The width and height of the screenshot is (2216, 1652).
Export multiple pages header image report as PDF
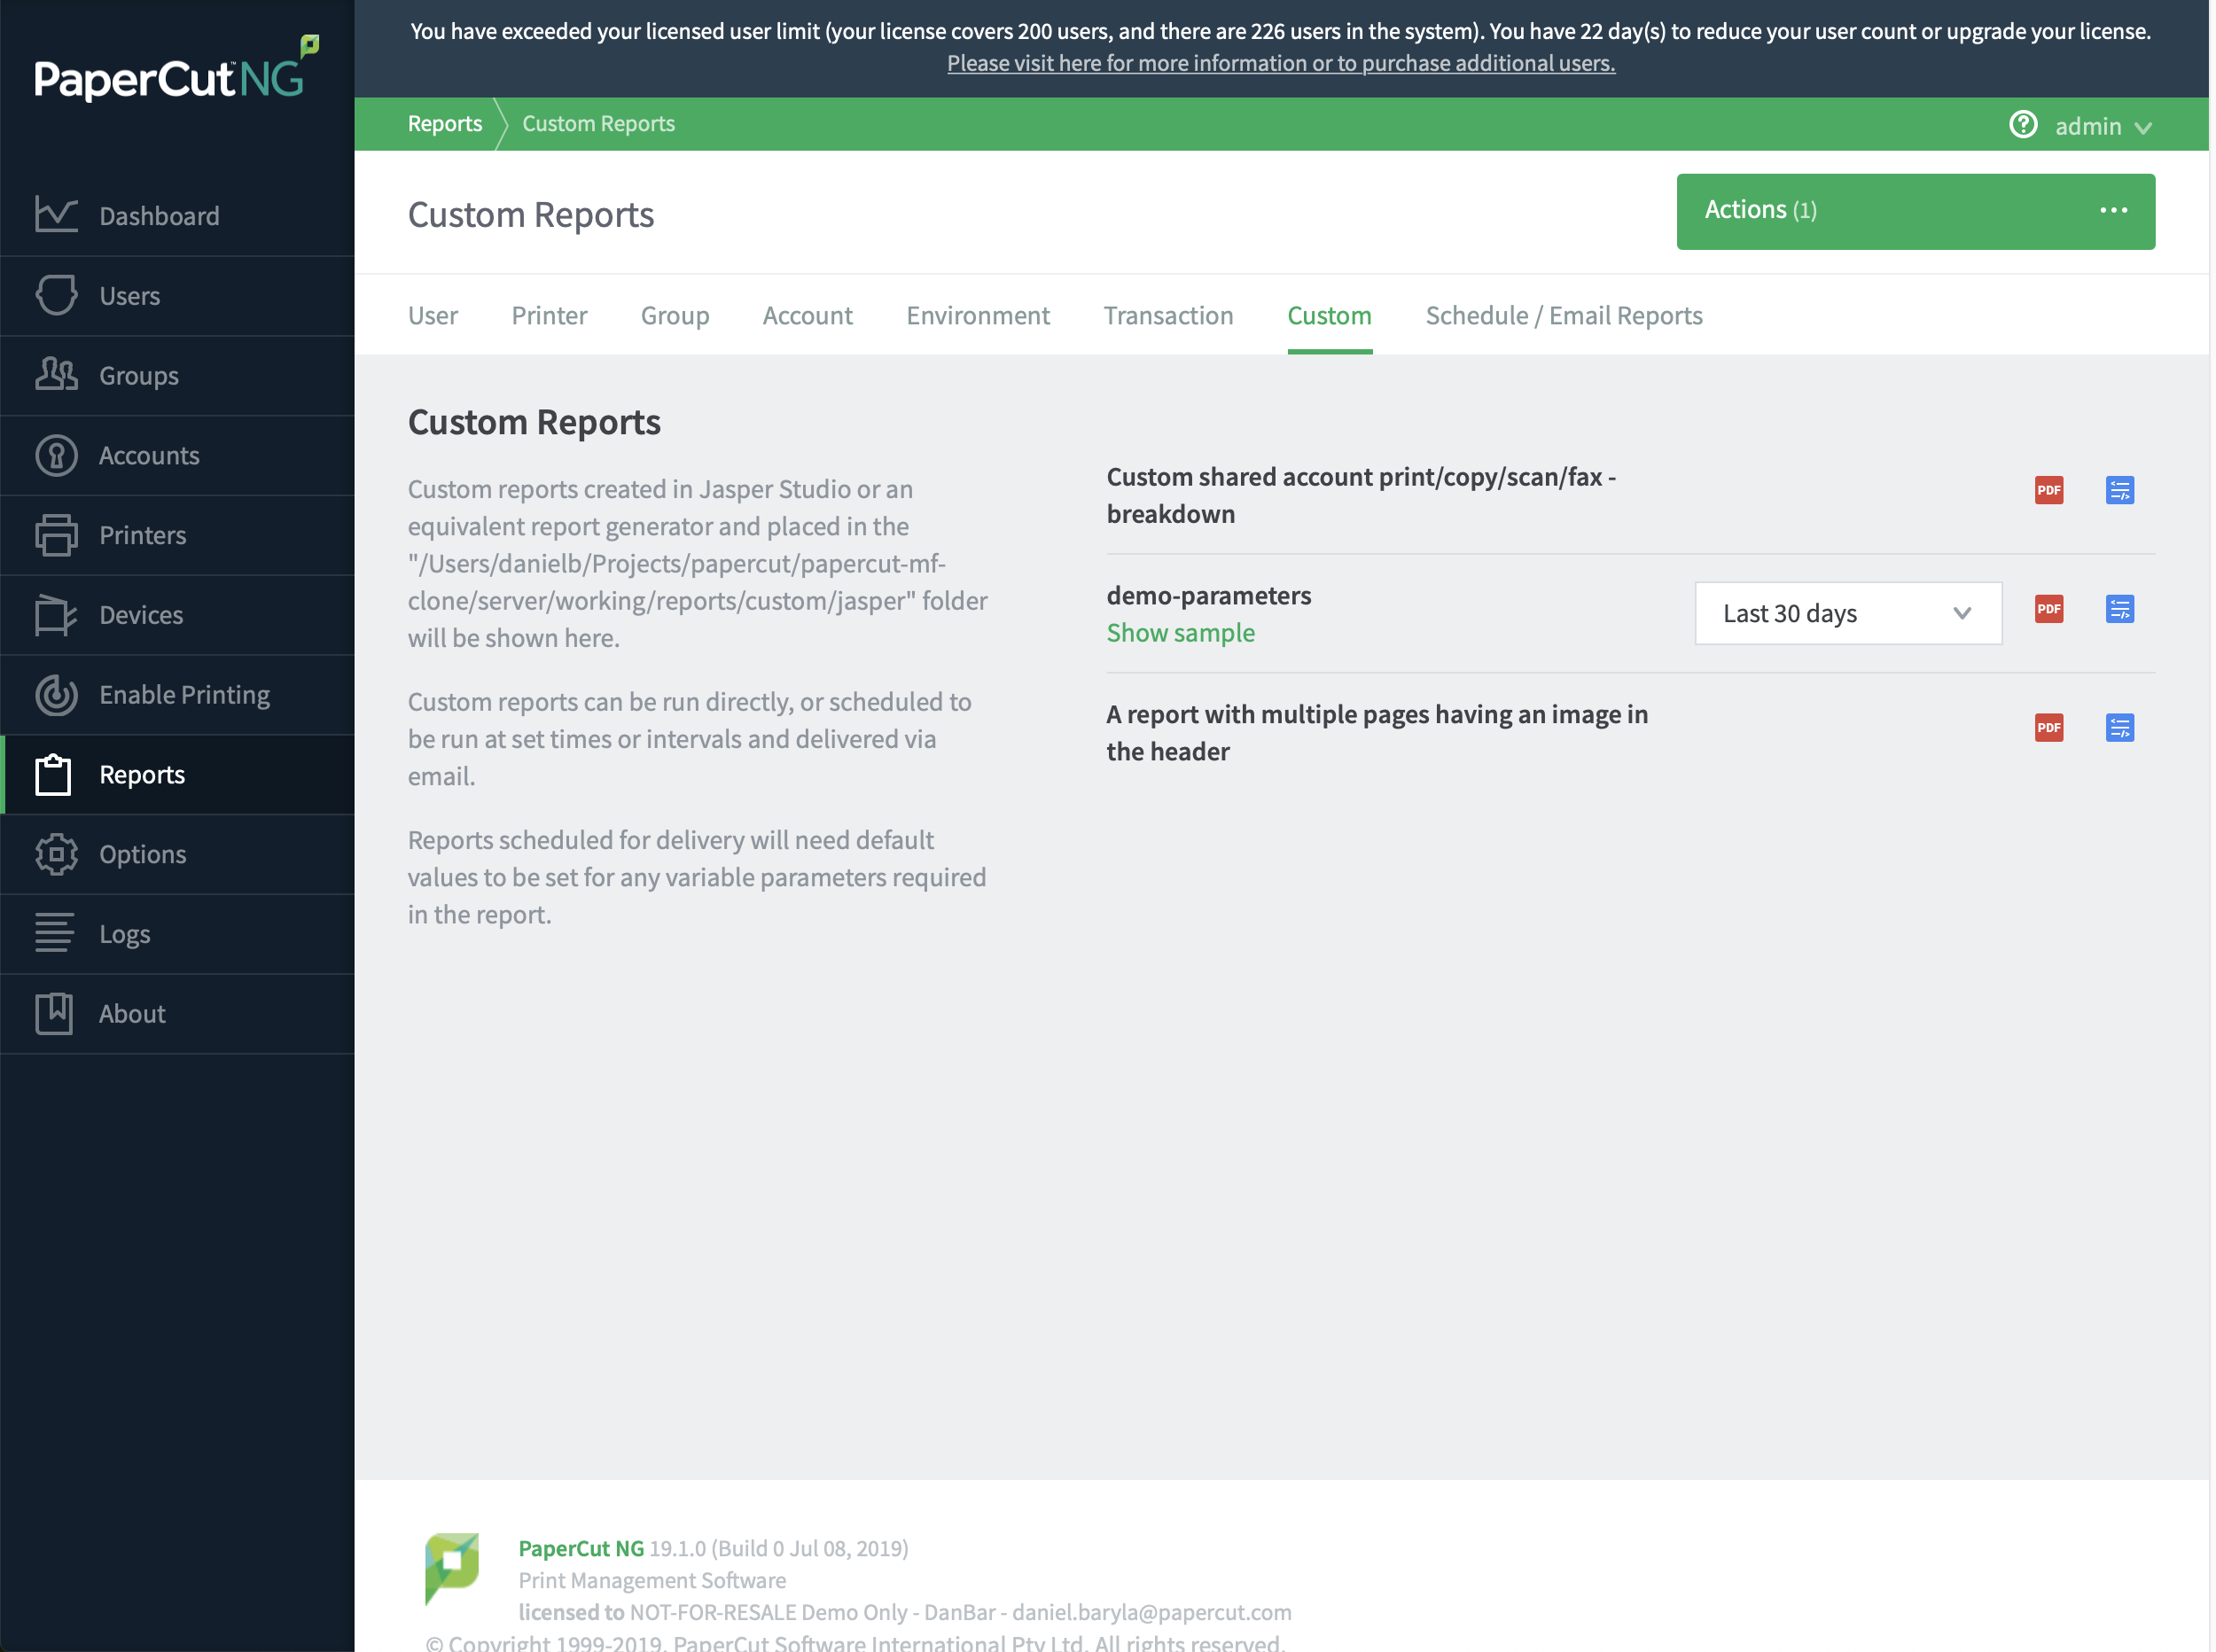(x=2049, y=727)
